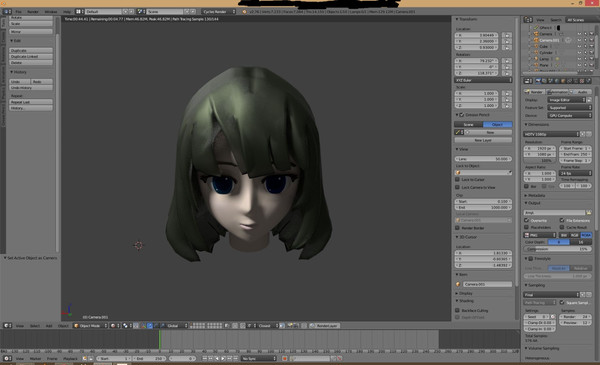600x365 pixels.
Task: Jump to the first frame in timeline
Action: tap(205, 358)
